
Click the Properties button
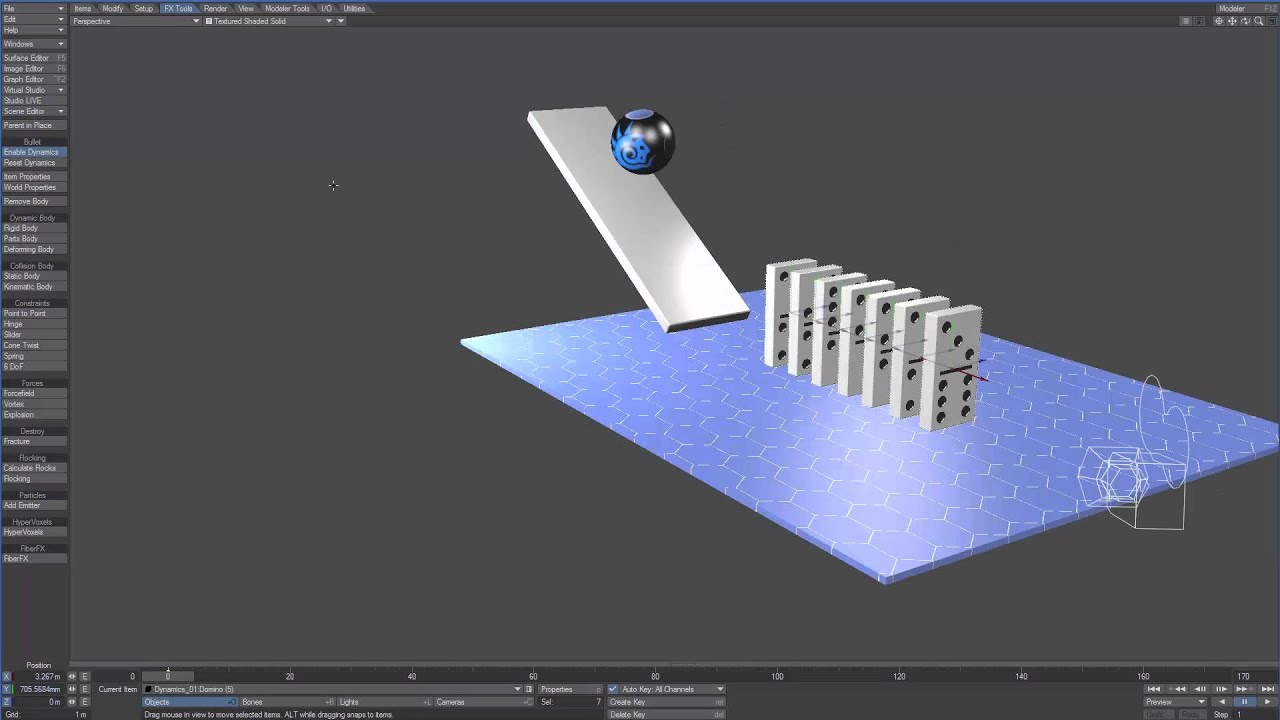[570, 689]
